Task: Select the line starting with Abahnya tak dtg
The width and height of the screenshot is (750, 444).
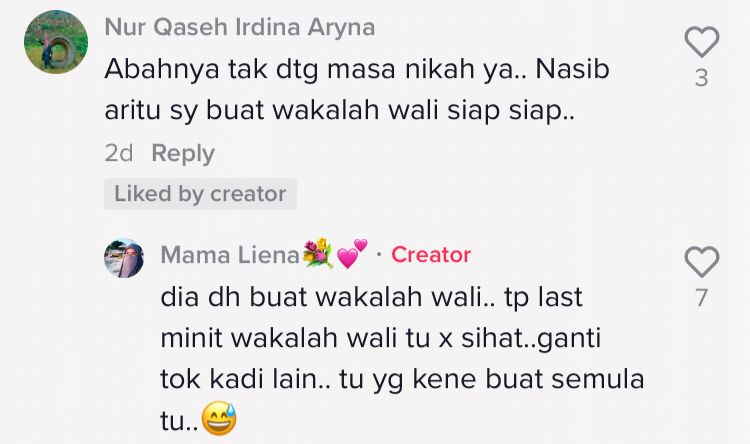Action: tap(357, 70)
